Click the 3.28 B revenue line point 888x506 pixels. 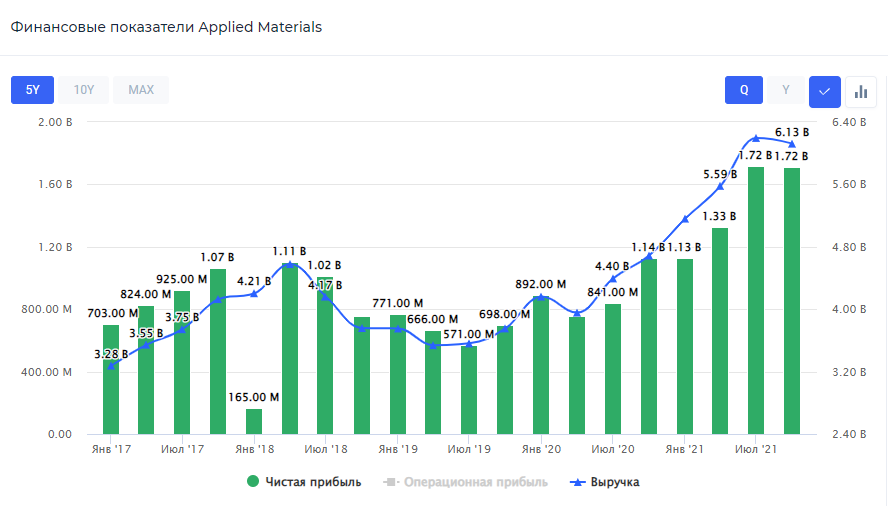(x=110, y=366)
